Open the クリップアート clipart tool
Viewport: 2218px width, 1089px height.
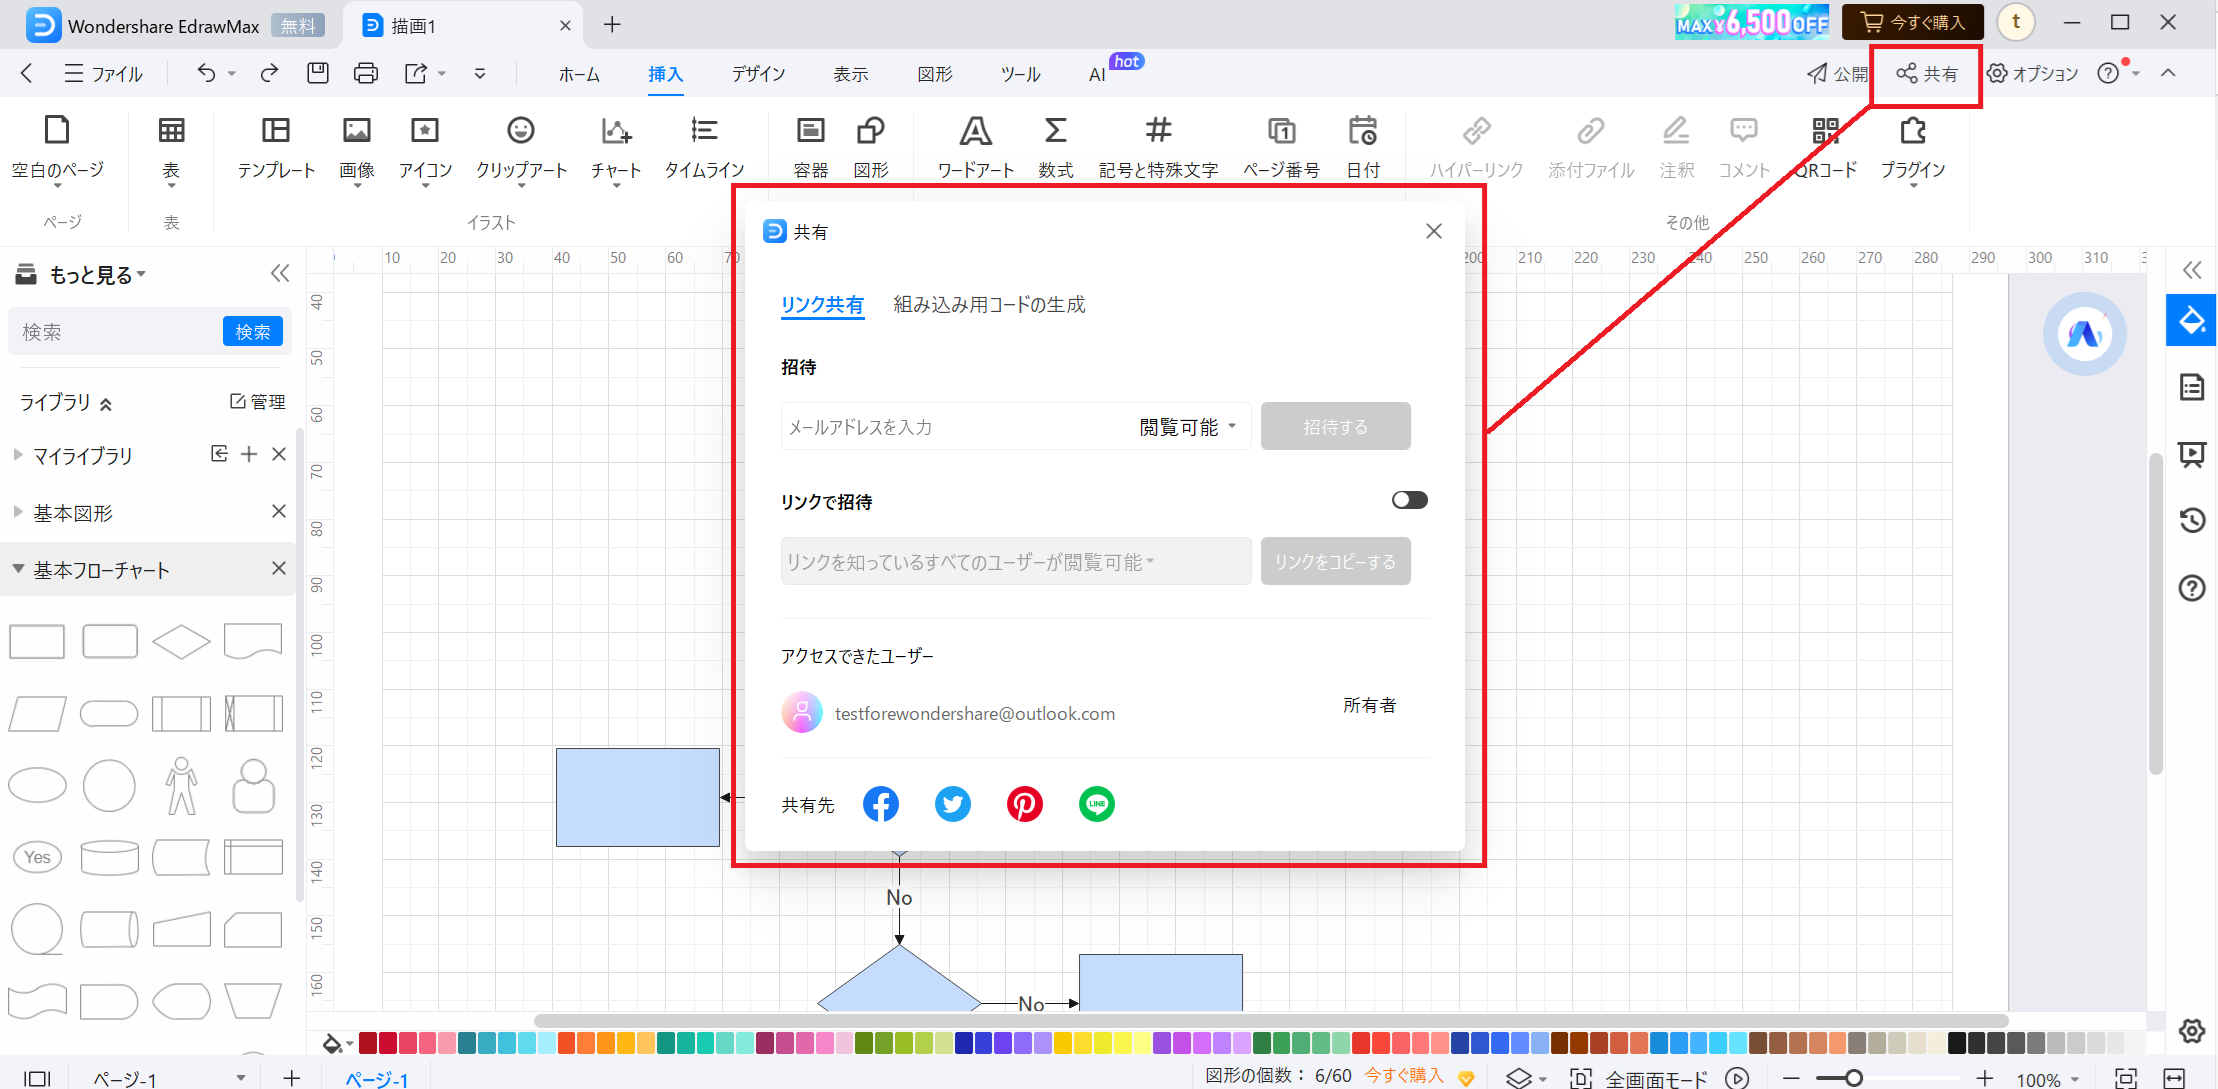coord(521,148)
